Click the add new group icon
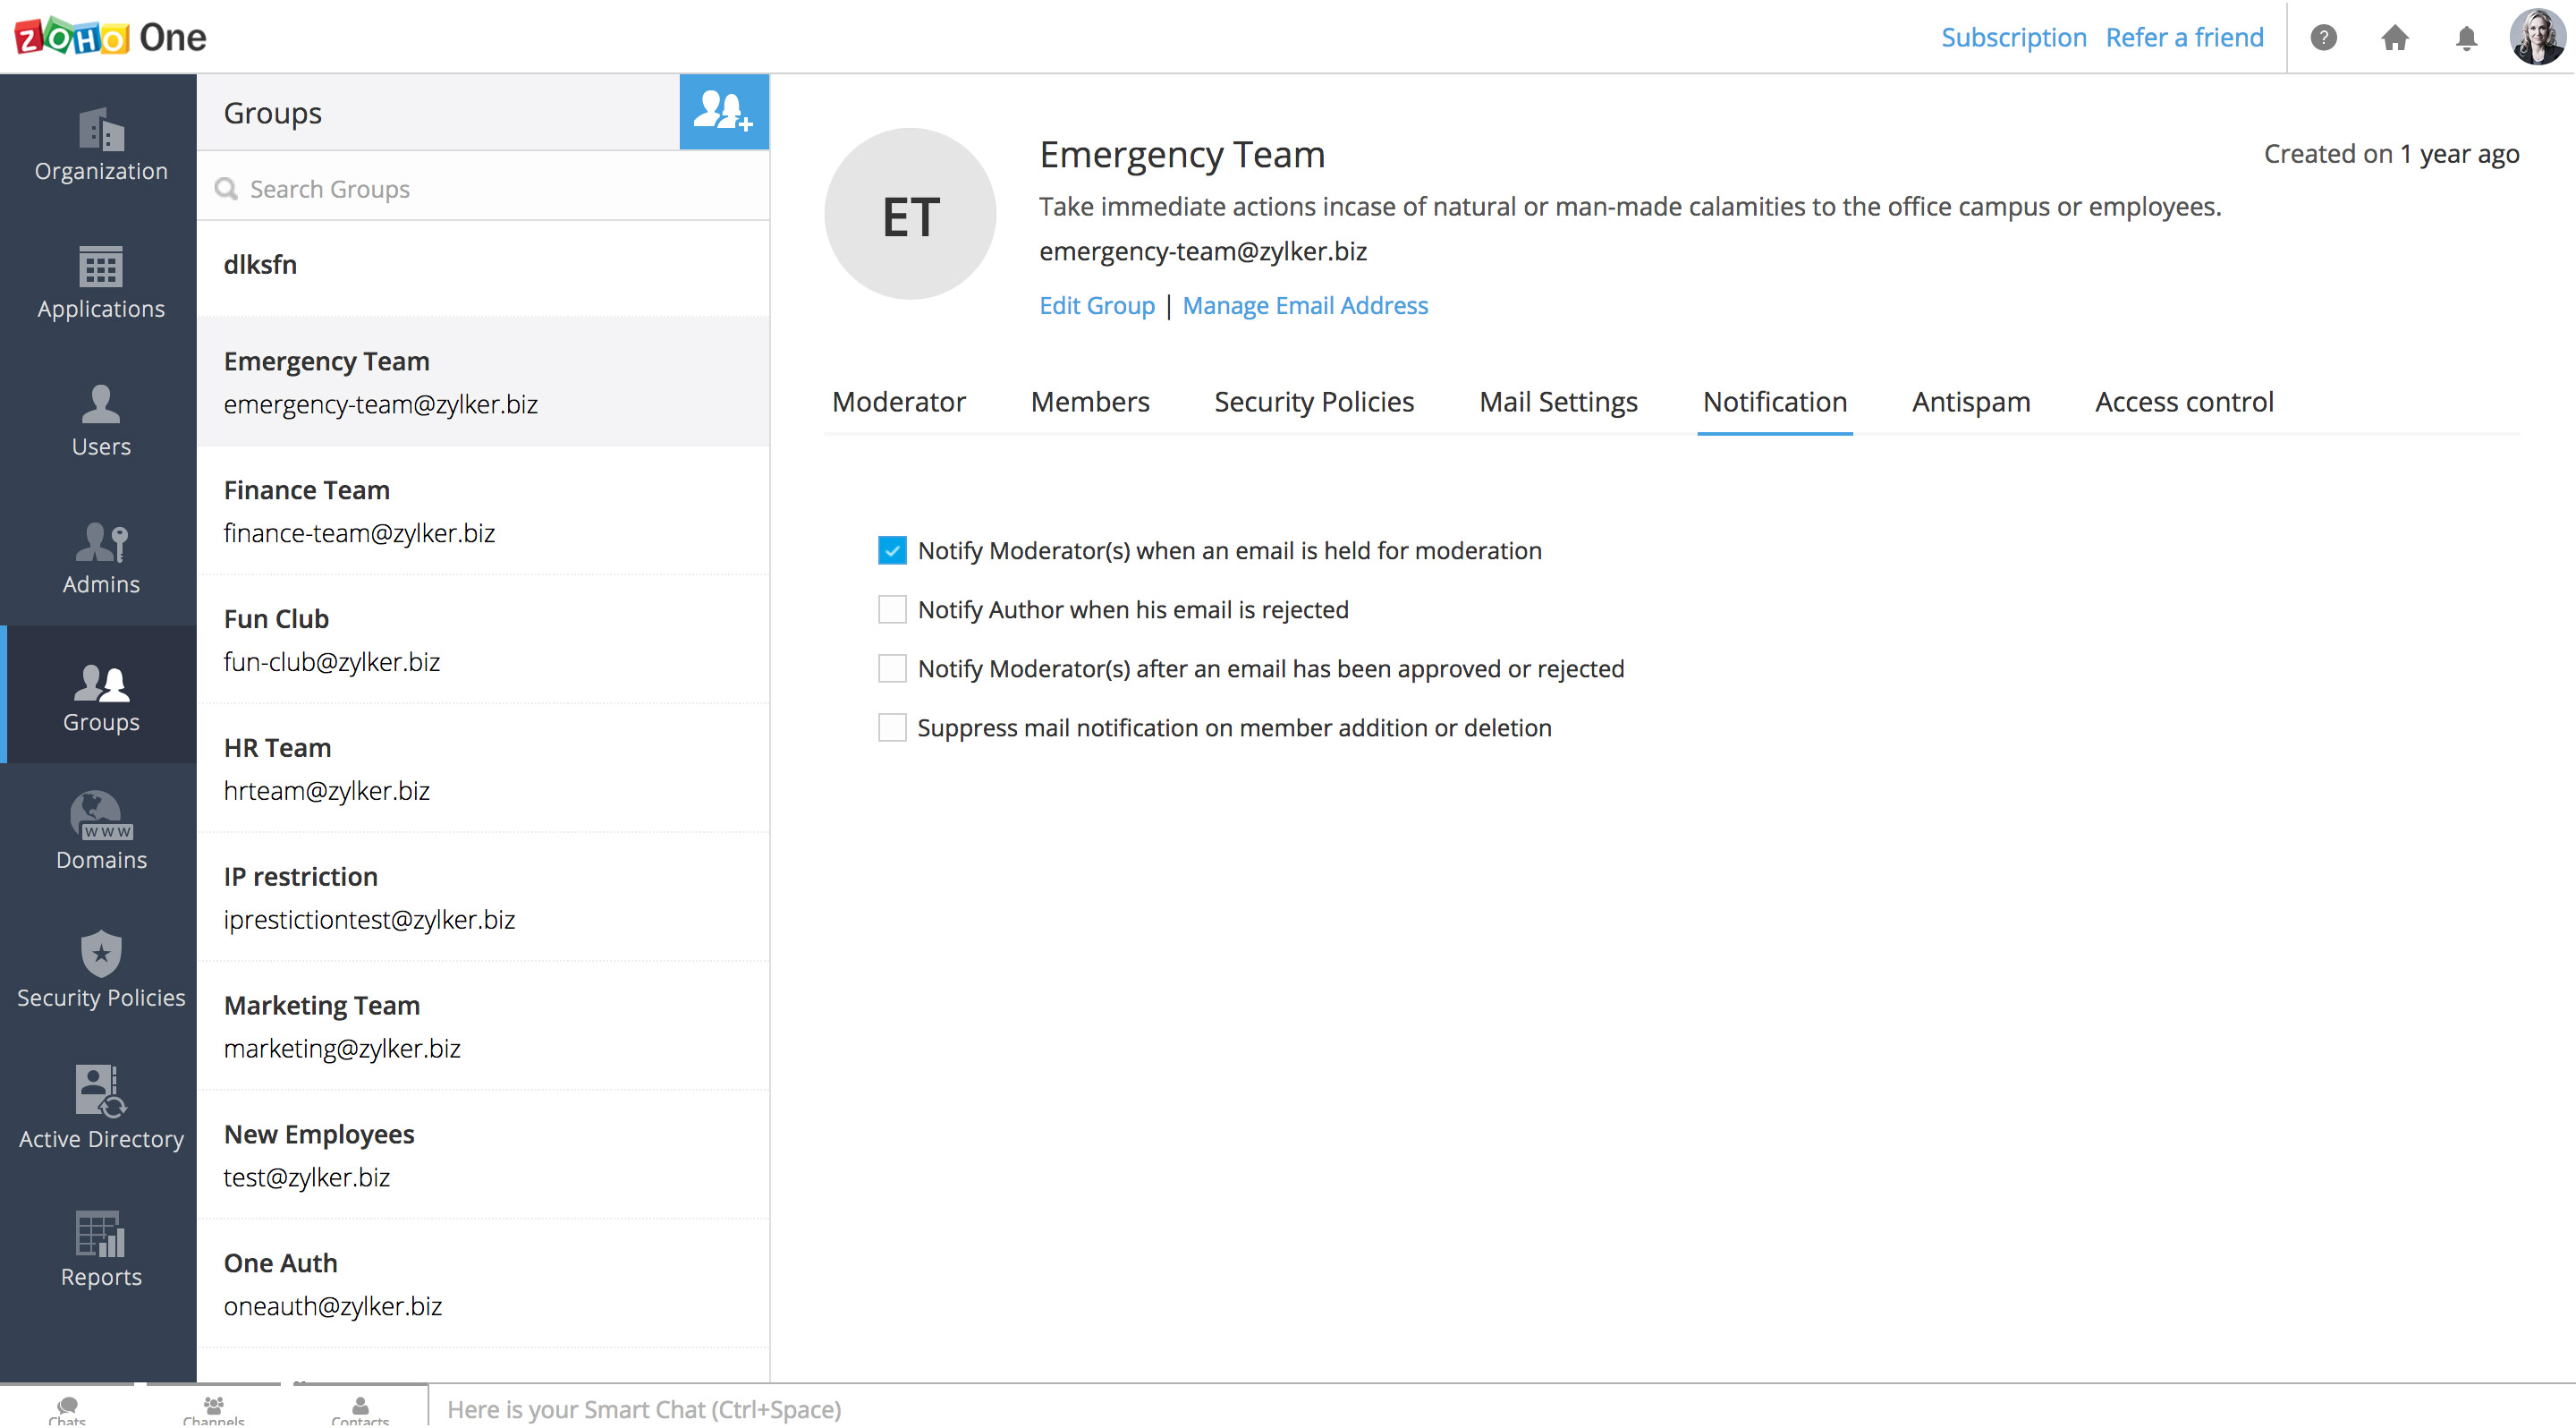The width and height of the screenshot is (2576, 1428). pos(723,112)
